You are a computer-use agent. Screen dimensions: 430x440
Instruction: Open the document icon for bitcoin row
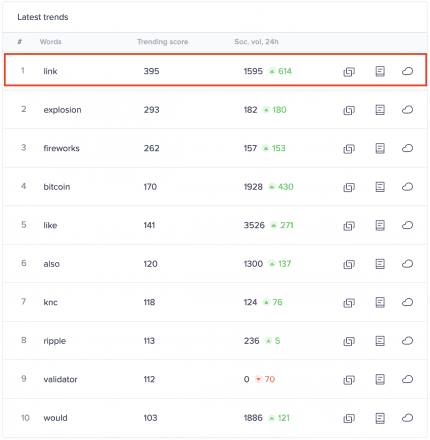tap(380, 187)
